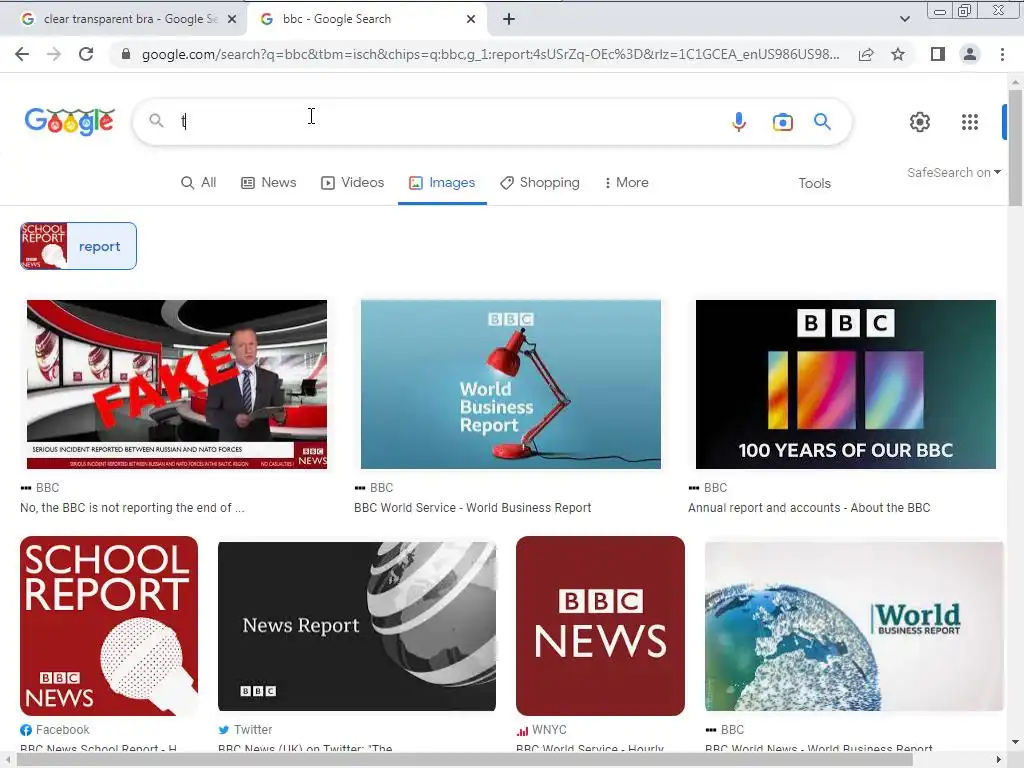
Task: Search by image using the camera icon
Action: (782, 122)
